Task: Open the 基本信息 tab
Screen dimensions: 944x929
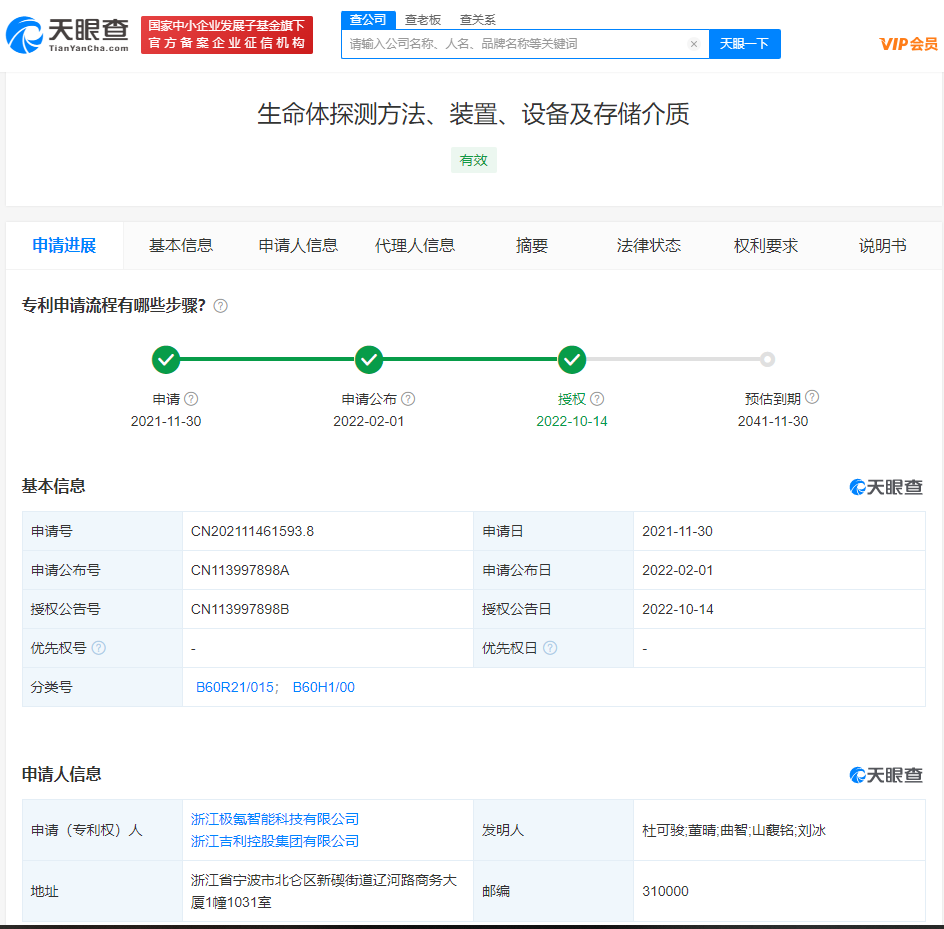Action: click(181, 246)
